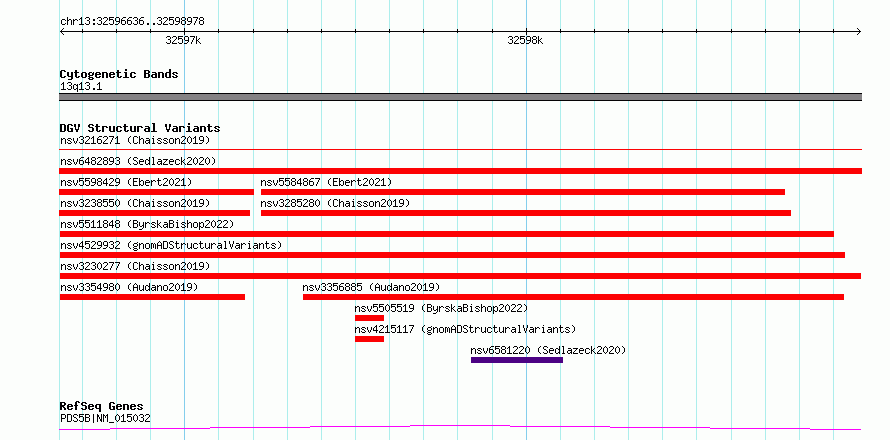
Task: Click the nsv3216271 (Chaisson2019) variant label
Action: [x=135, y=140]
